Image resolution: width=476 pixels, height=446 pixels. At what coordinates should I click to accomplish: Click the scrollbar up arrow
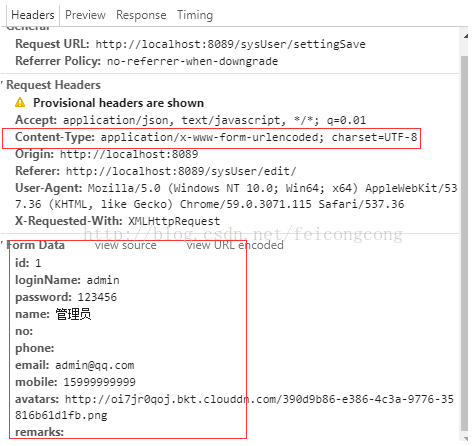(465, 35)
